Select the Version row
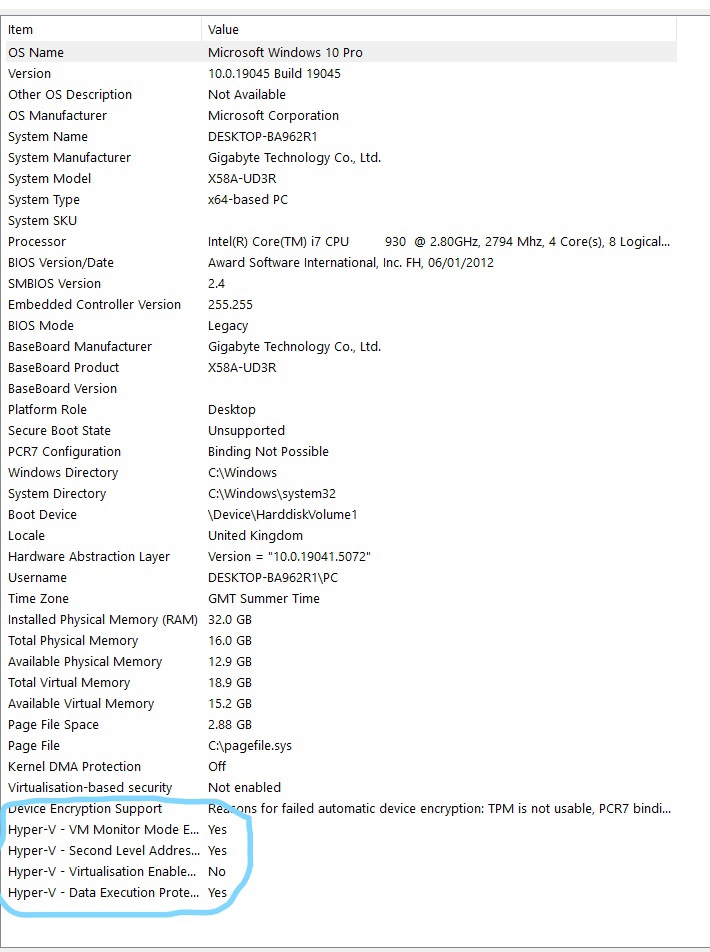The width and height of the screenshot is (710, 952). coord(341,73)
